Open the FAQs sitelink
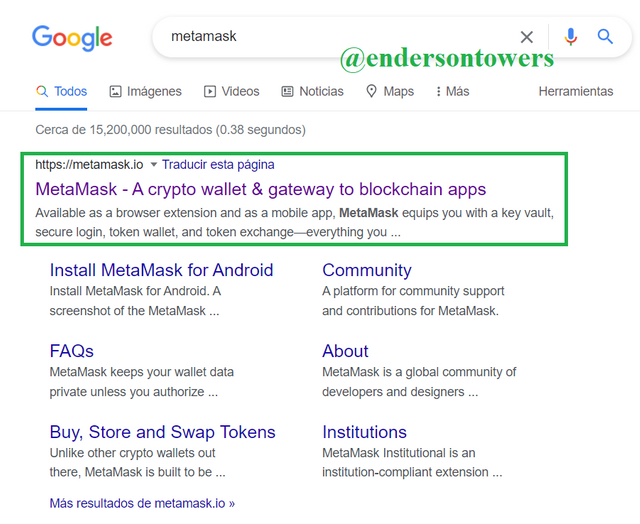Image resolution: width=640 pixels, height=524 pixels. pyautogui.click(x=72, y=351)
